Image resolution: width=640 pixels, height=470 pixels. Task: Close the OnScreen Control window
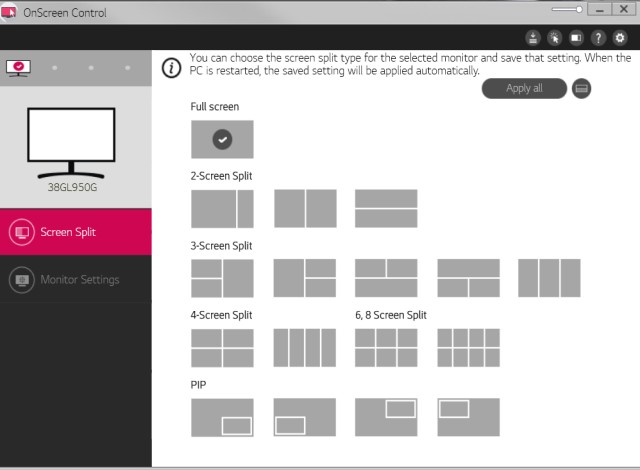coord(624,9)
